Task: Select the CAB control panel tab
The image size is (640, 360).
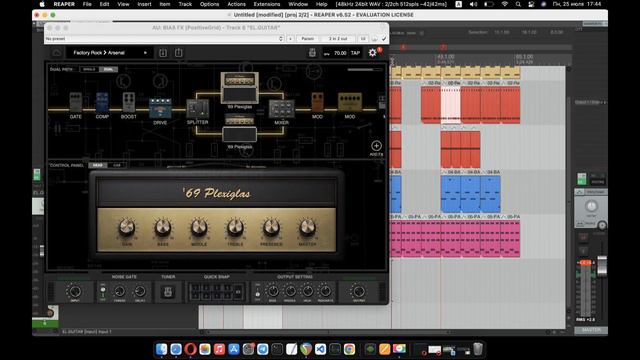Action: click(x=117, y=165)
